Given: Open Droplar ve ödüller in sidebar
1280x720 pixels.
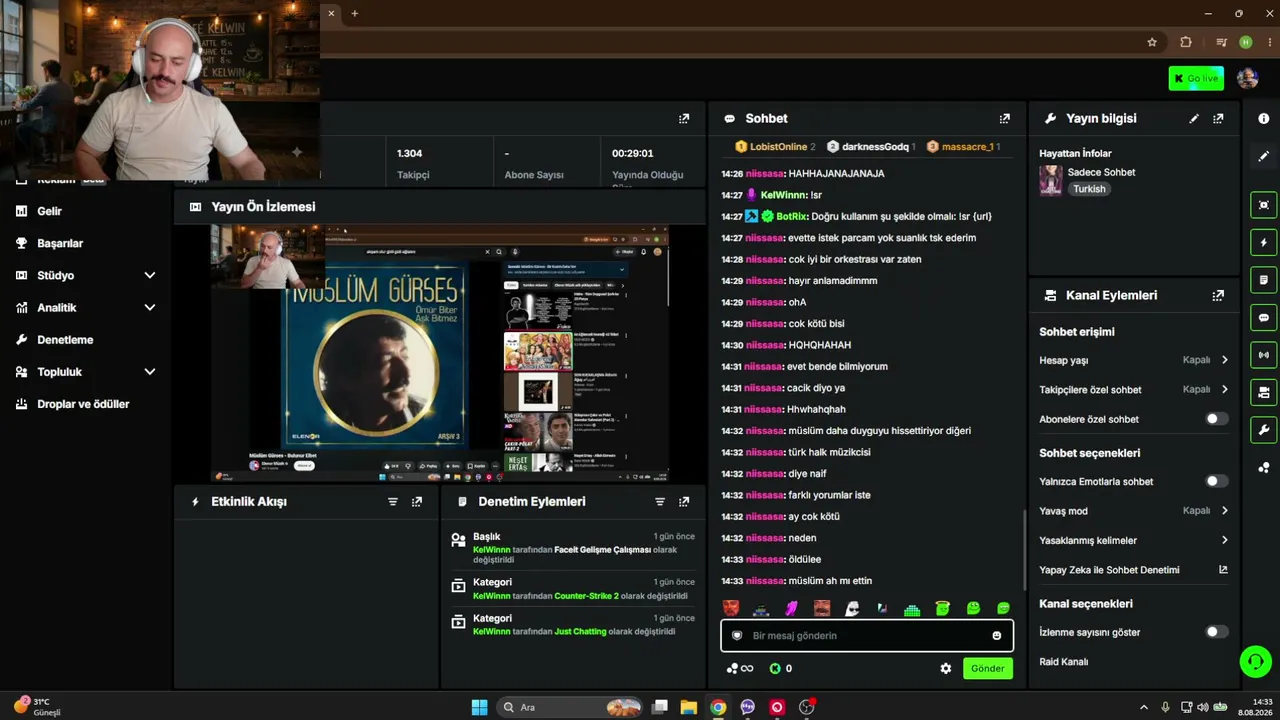Looking at the screenshot, I should [x=85, y=404].
